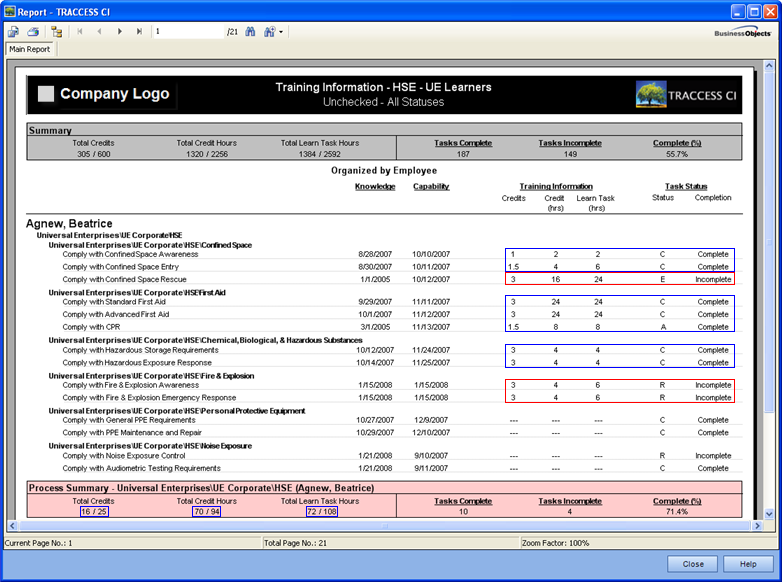Click Comply with Hazardous Storage Requirements row
Image resolution: width=782 pixels, height=582 pixels.
pyautogui.click(x=384, y=350)
